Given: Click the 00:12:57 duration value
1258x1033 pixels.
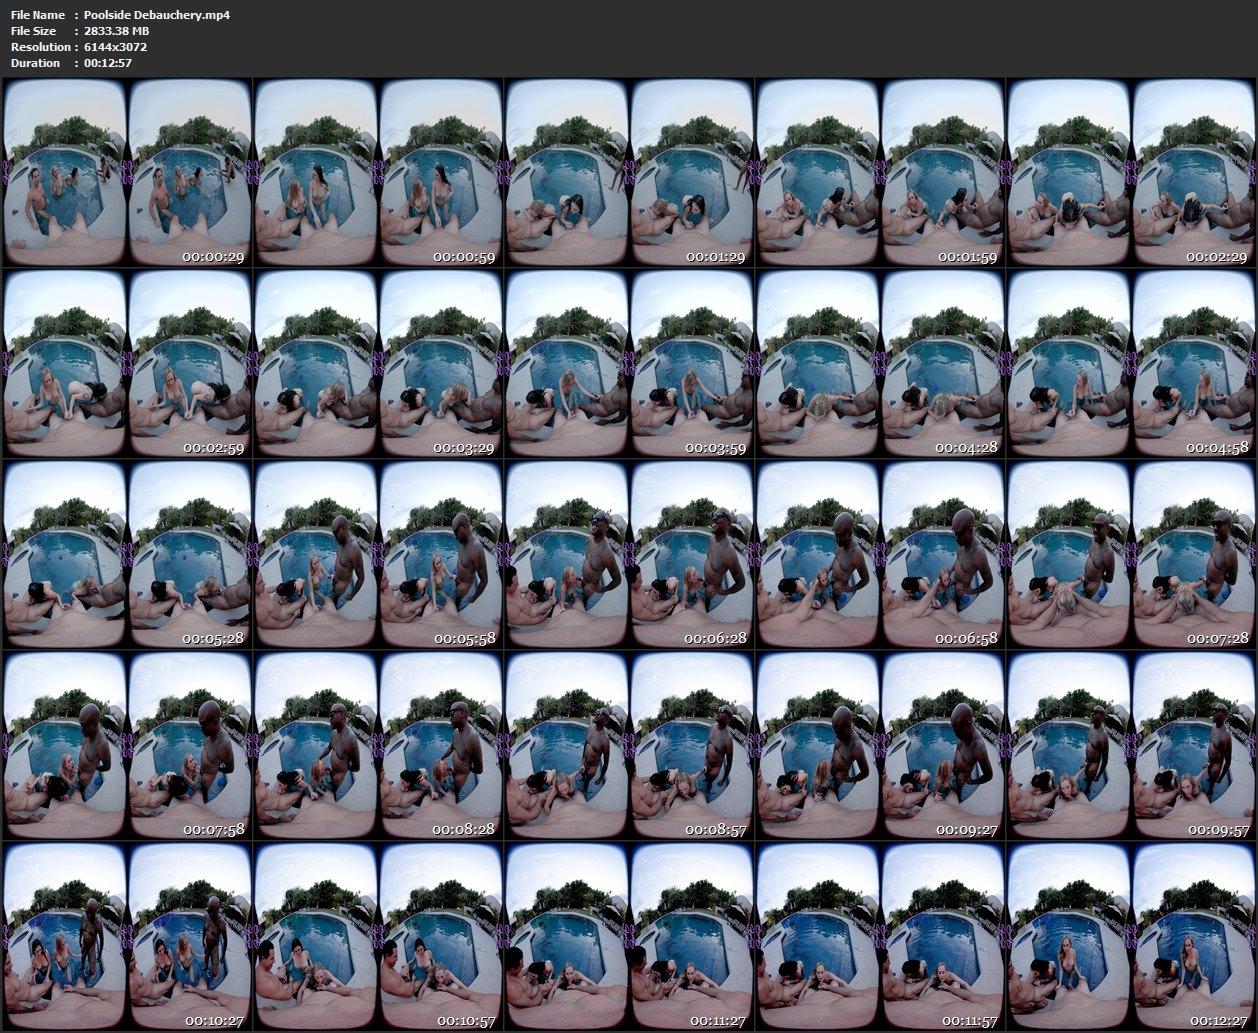Looking at the screenshot, I should point(108,63).
